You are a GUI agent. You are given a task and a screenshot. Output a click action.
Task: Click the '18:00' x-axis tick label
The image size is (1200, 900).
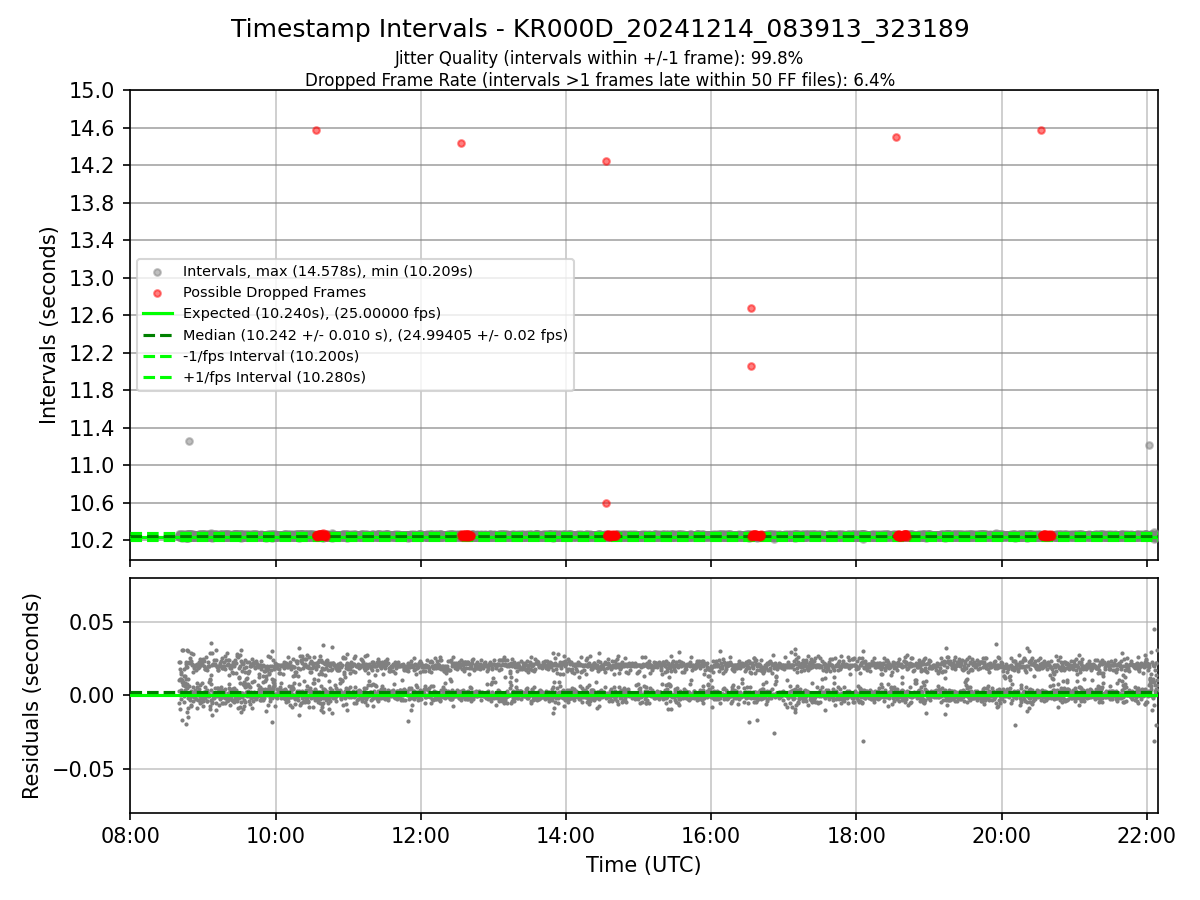[856, 834]
